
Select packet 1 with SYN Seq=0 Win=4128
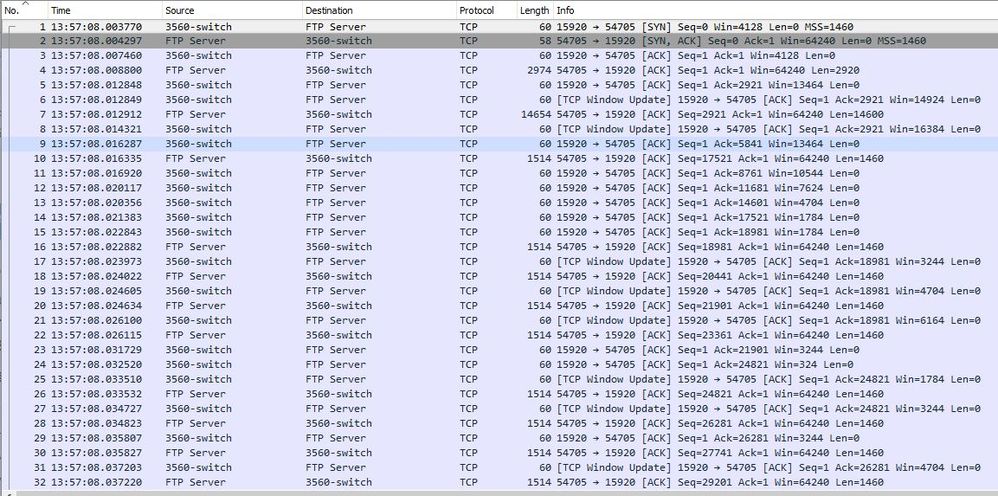pyautogui.click(x=500, y=27)
